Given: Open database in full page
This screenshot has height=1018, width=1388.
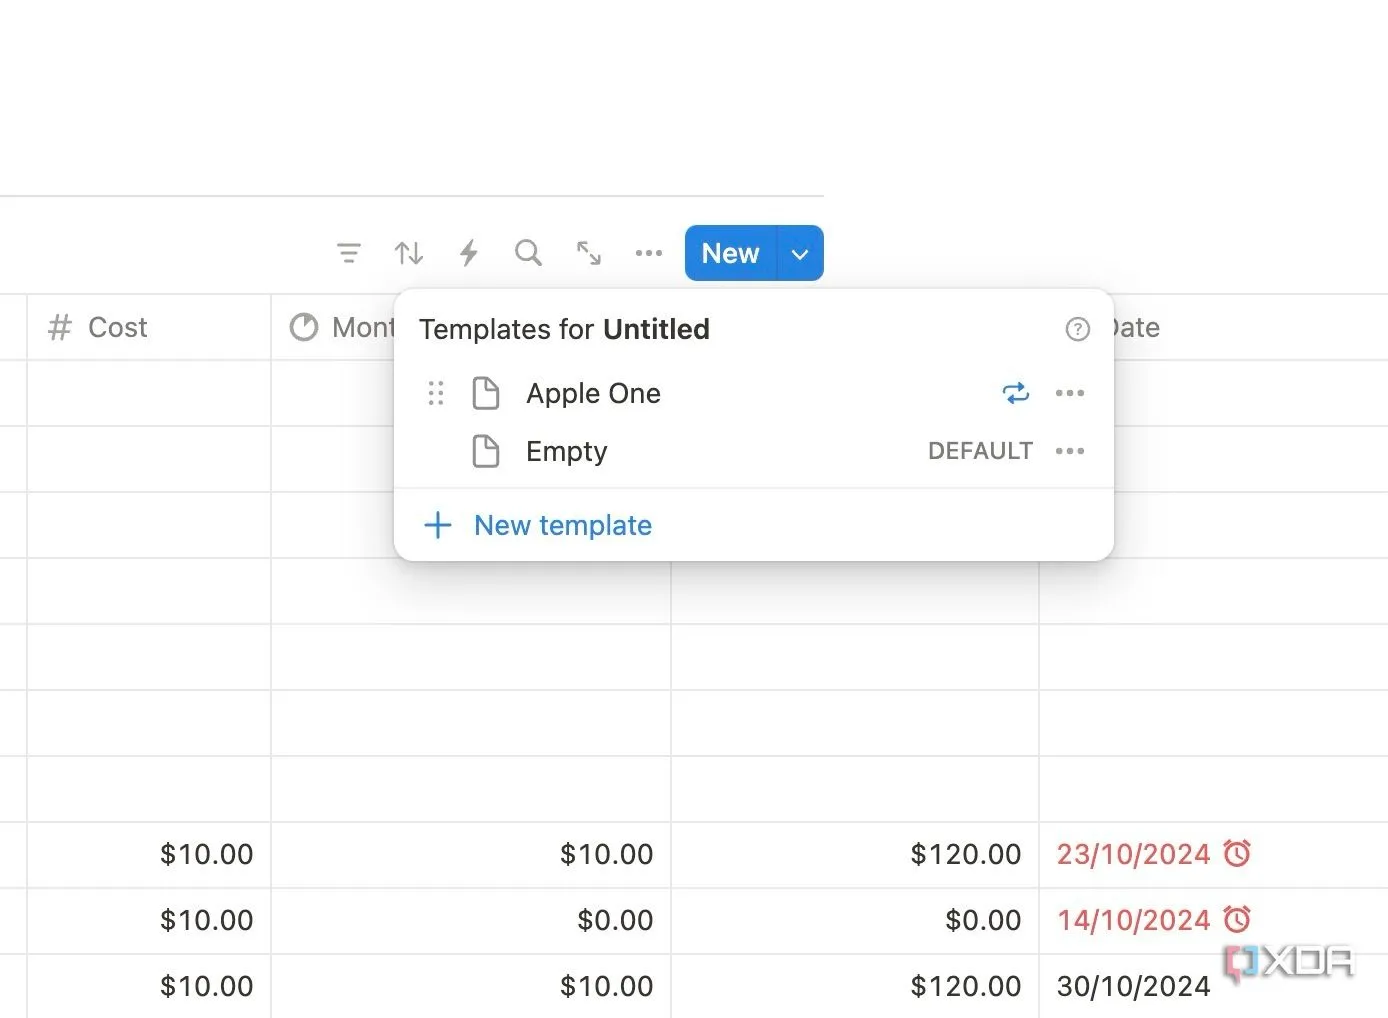Looking at the screenshot, I should click(x=589, y=253).
